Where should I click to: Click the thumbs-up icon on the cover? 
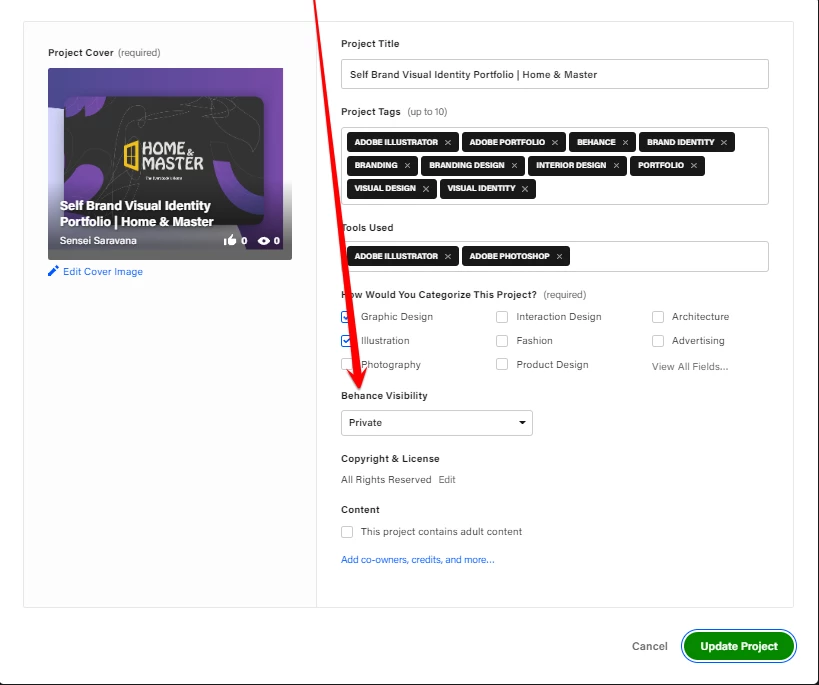pyautogui.click(x=230, y=240)
